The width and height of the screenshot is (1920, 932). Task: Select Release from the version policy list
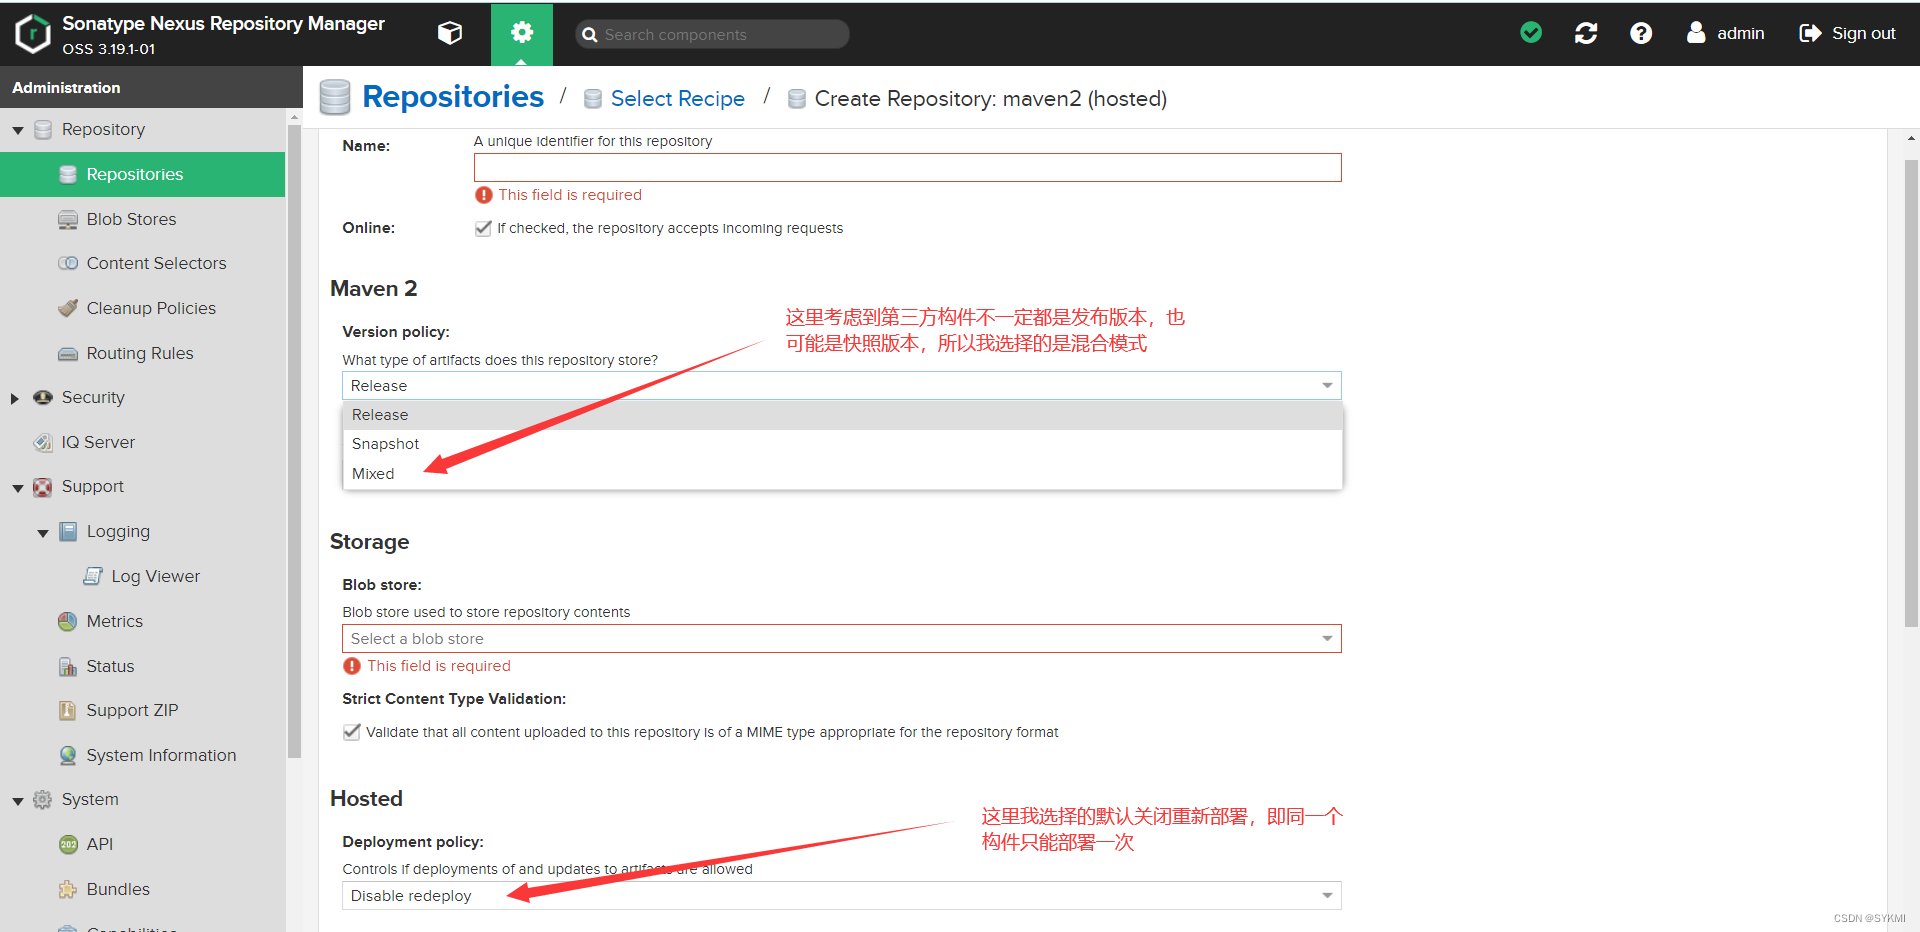[x=842, y=415]
